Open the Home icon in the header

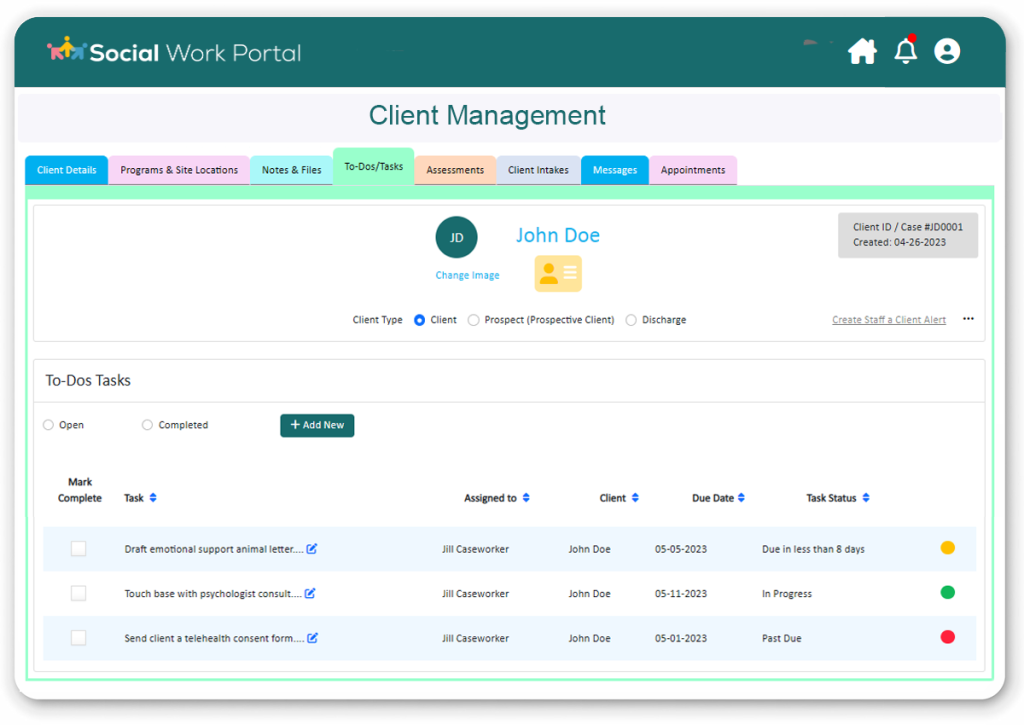[x=862, y=50]
